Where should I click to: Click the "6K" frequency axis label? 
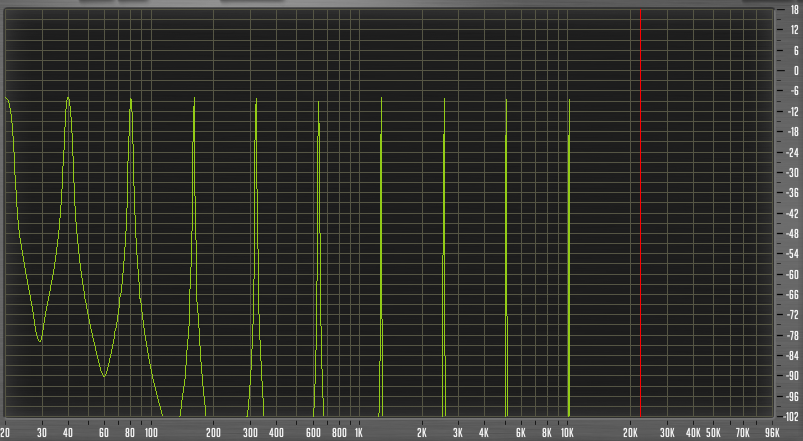coord(521,433)
